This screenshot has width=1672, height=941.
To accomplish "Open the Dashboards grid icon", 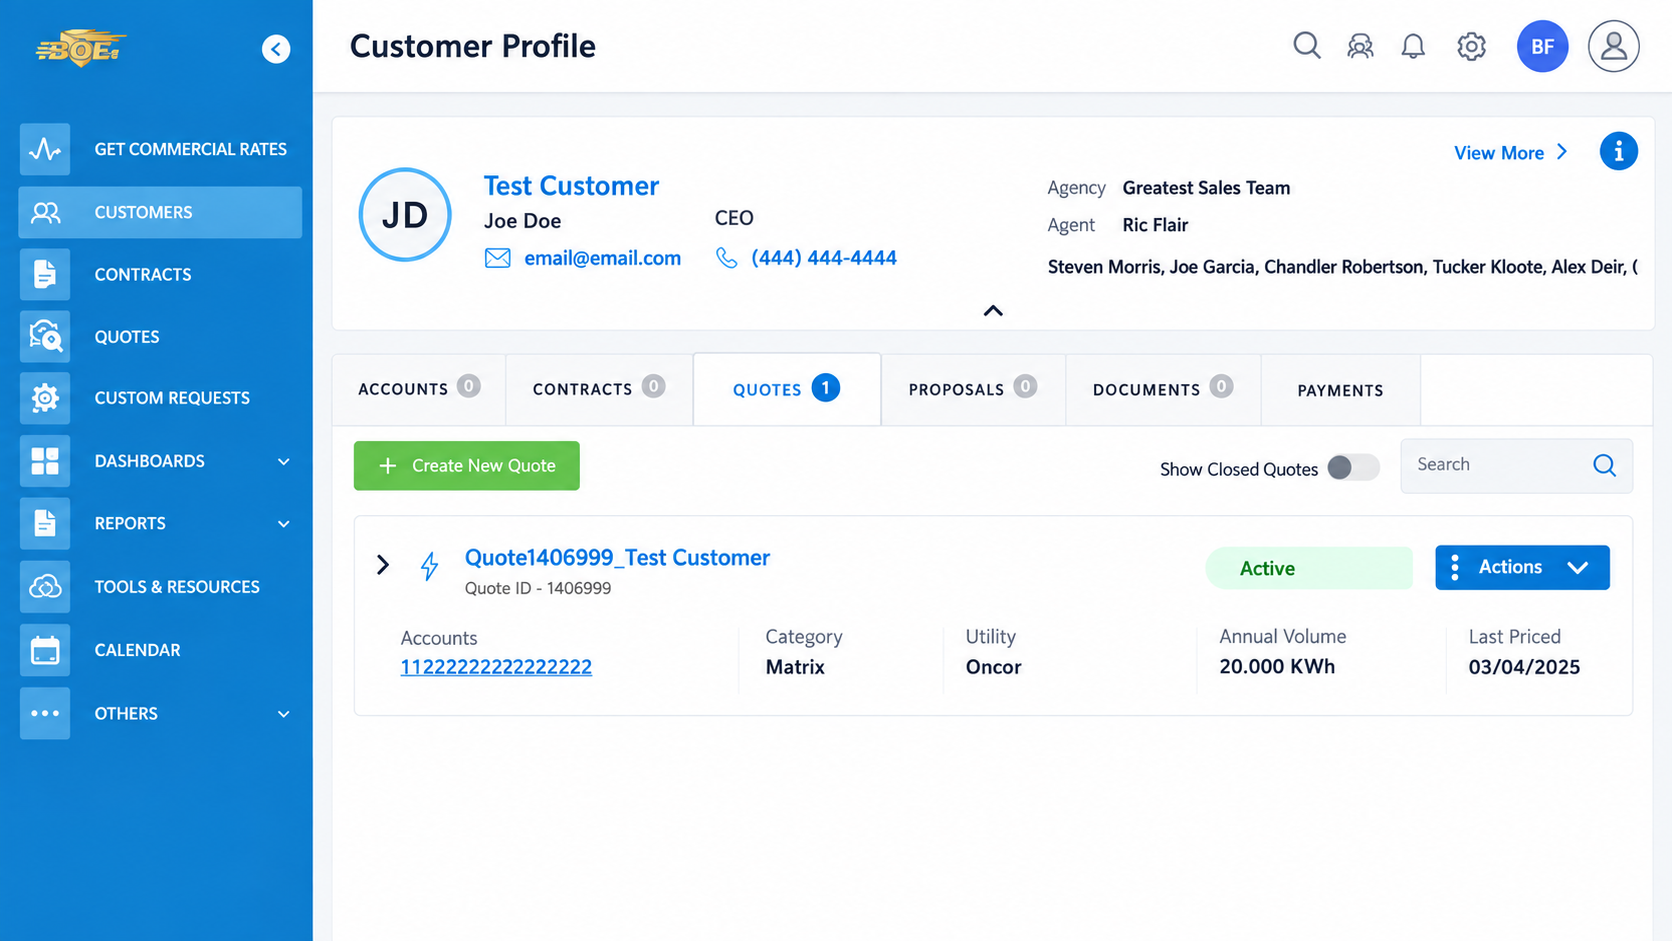I will pos(45,461).
